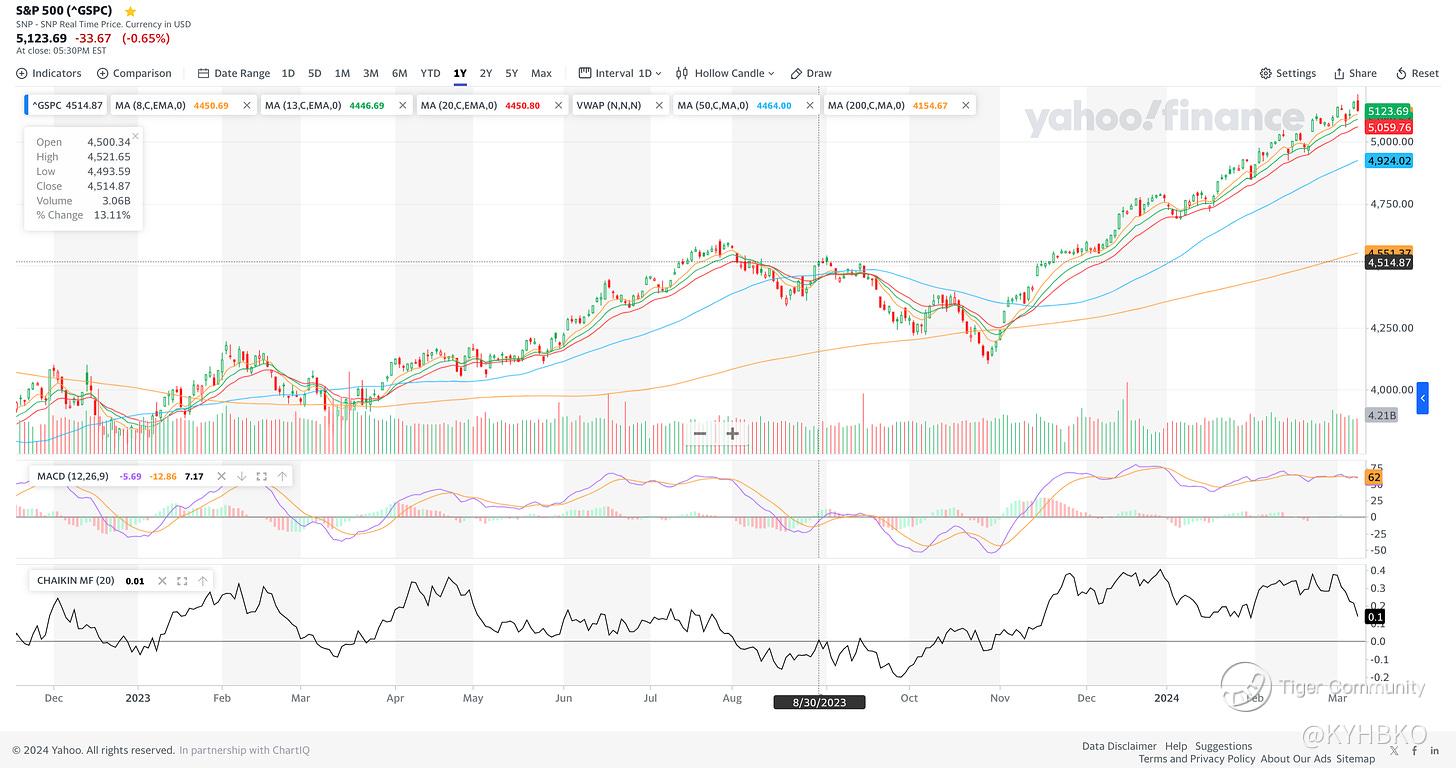Image resolution: width=1456 pixels, height=768 pixels.
Task: Select the 6M time range
Action: [x=399, y=73]
